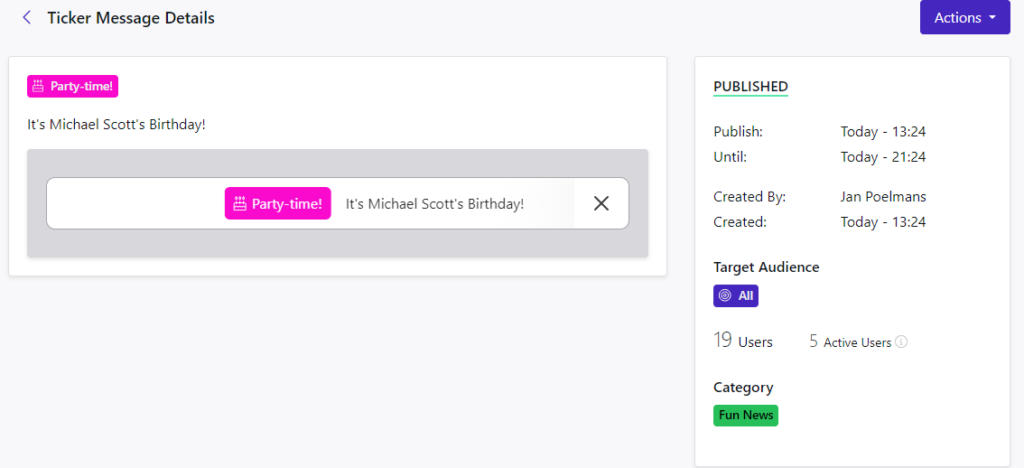The width and height of the screenshot is (1024, 468).
Task: Select the All target audience badge
Action: tap(735, 296)
